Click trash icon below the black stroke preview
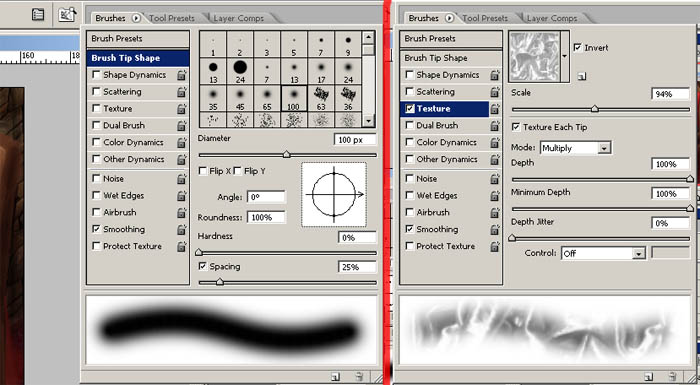 coord(359,377)
